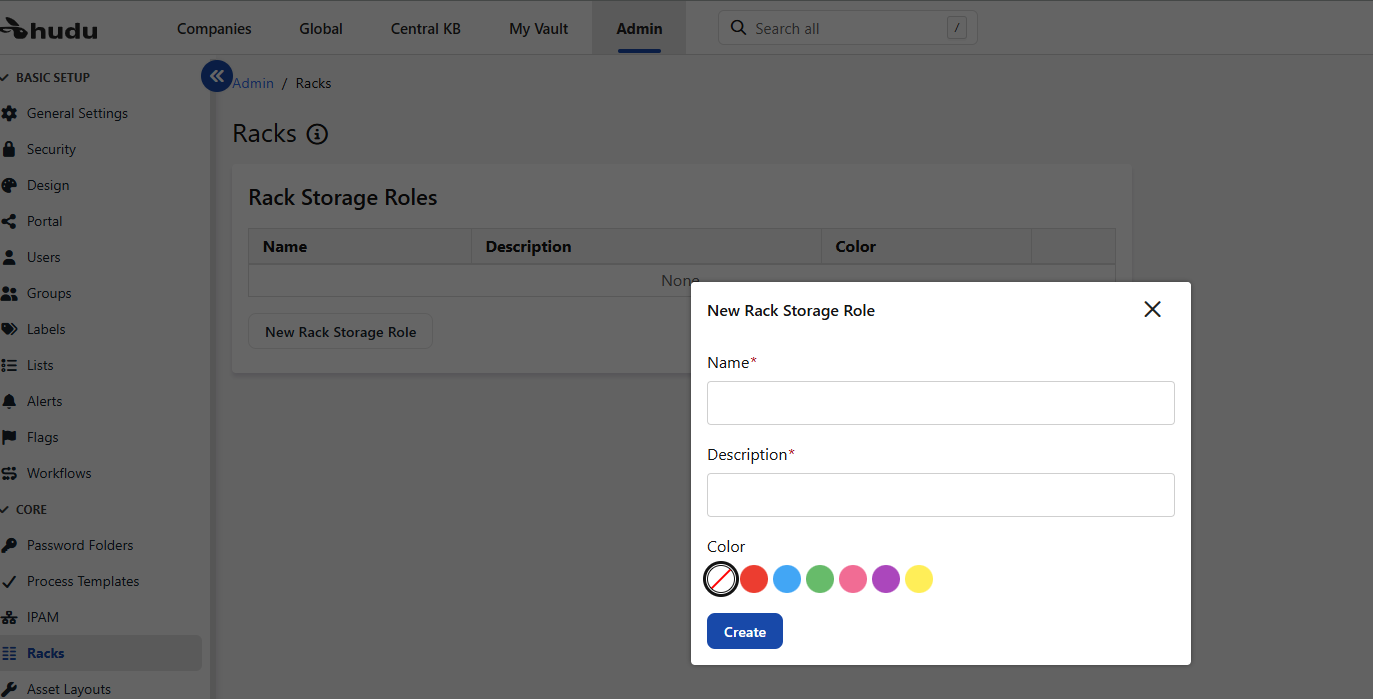Click the Alerts bell icon
This screenshot has width=1373, height=699.
[9, 401]
